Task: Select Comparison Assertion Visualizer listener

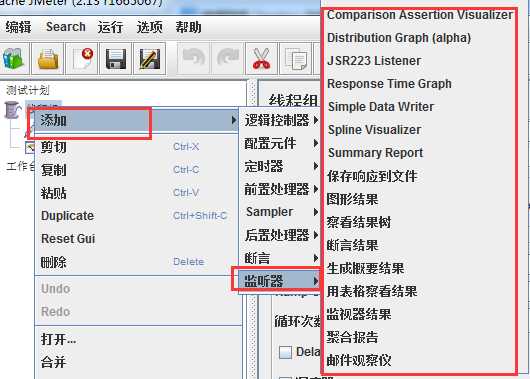Action: tap(420, 15)
